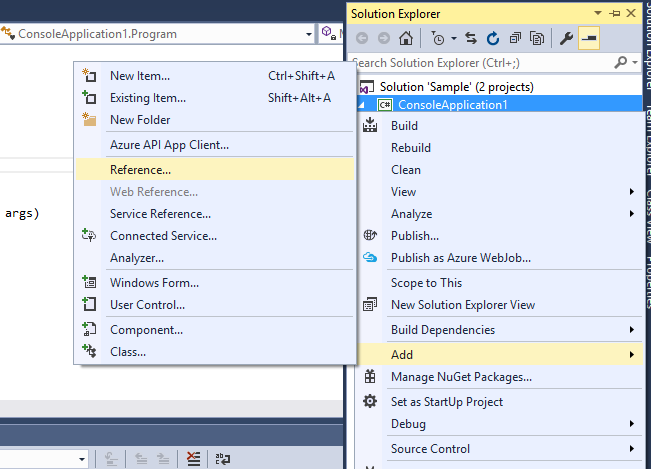This screenshot has width=651, height=469.
Task: Select Manage NuGet Packages... menu entry
Action: (461, 377)
